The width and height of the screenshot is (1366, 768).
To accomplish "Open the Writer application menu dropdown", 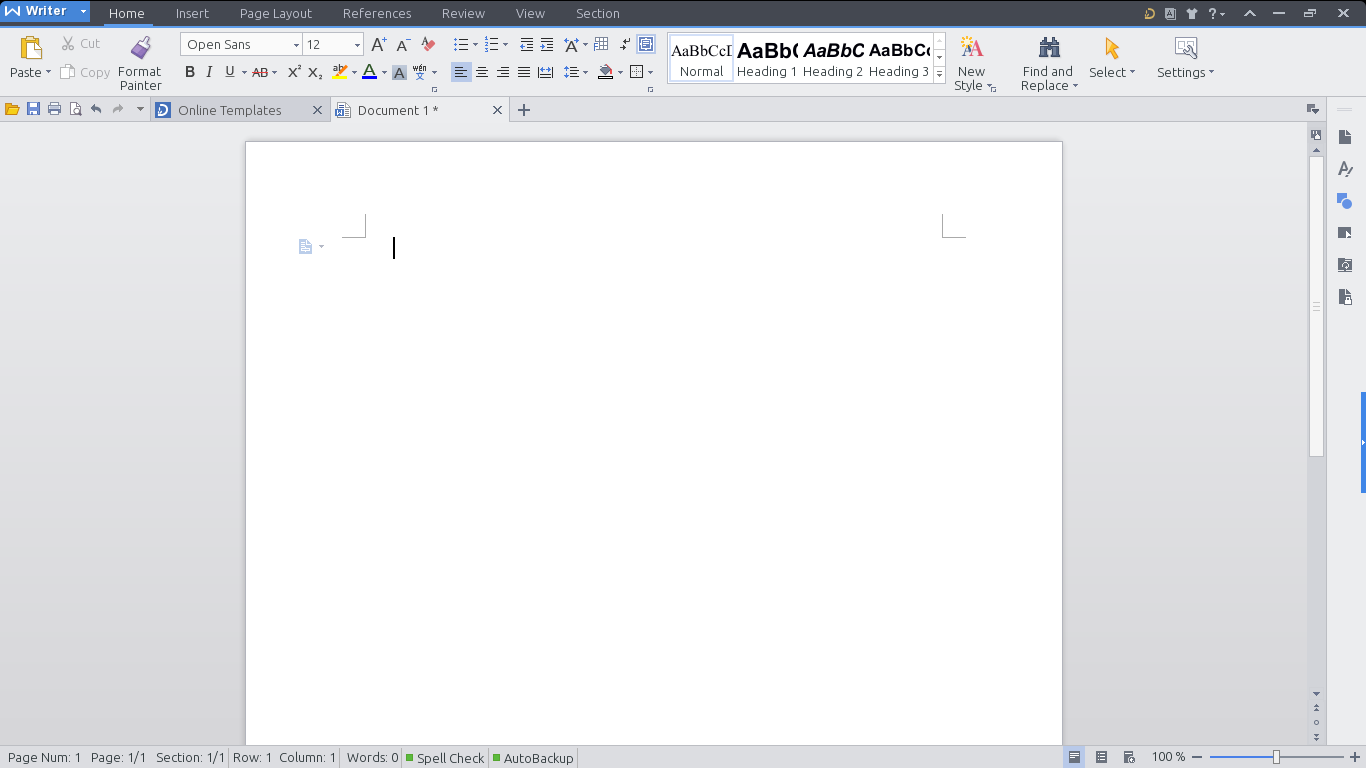I will pyautogui.click(x=84, y=12).
